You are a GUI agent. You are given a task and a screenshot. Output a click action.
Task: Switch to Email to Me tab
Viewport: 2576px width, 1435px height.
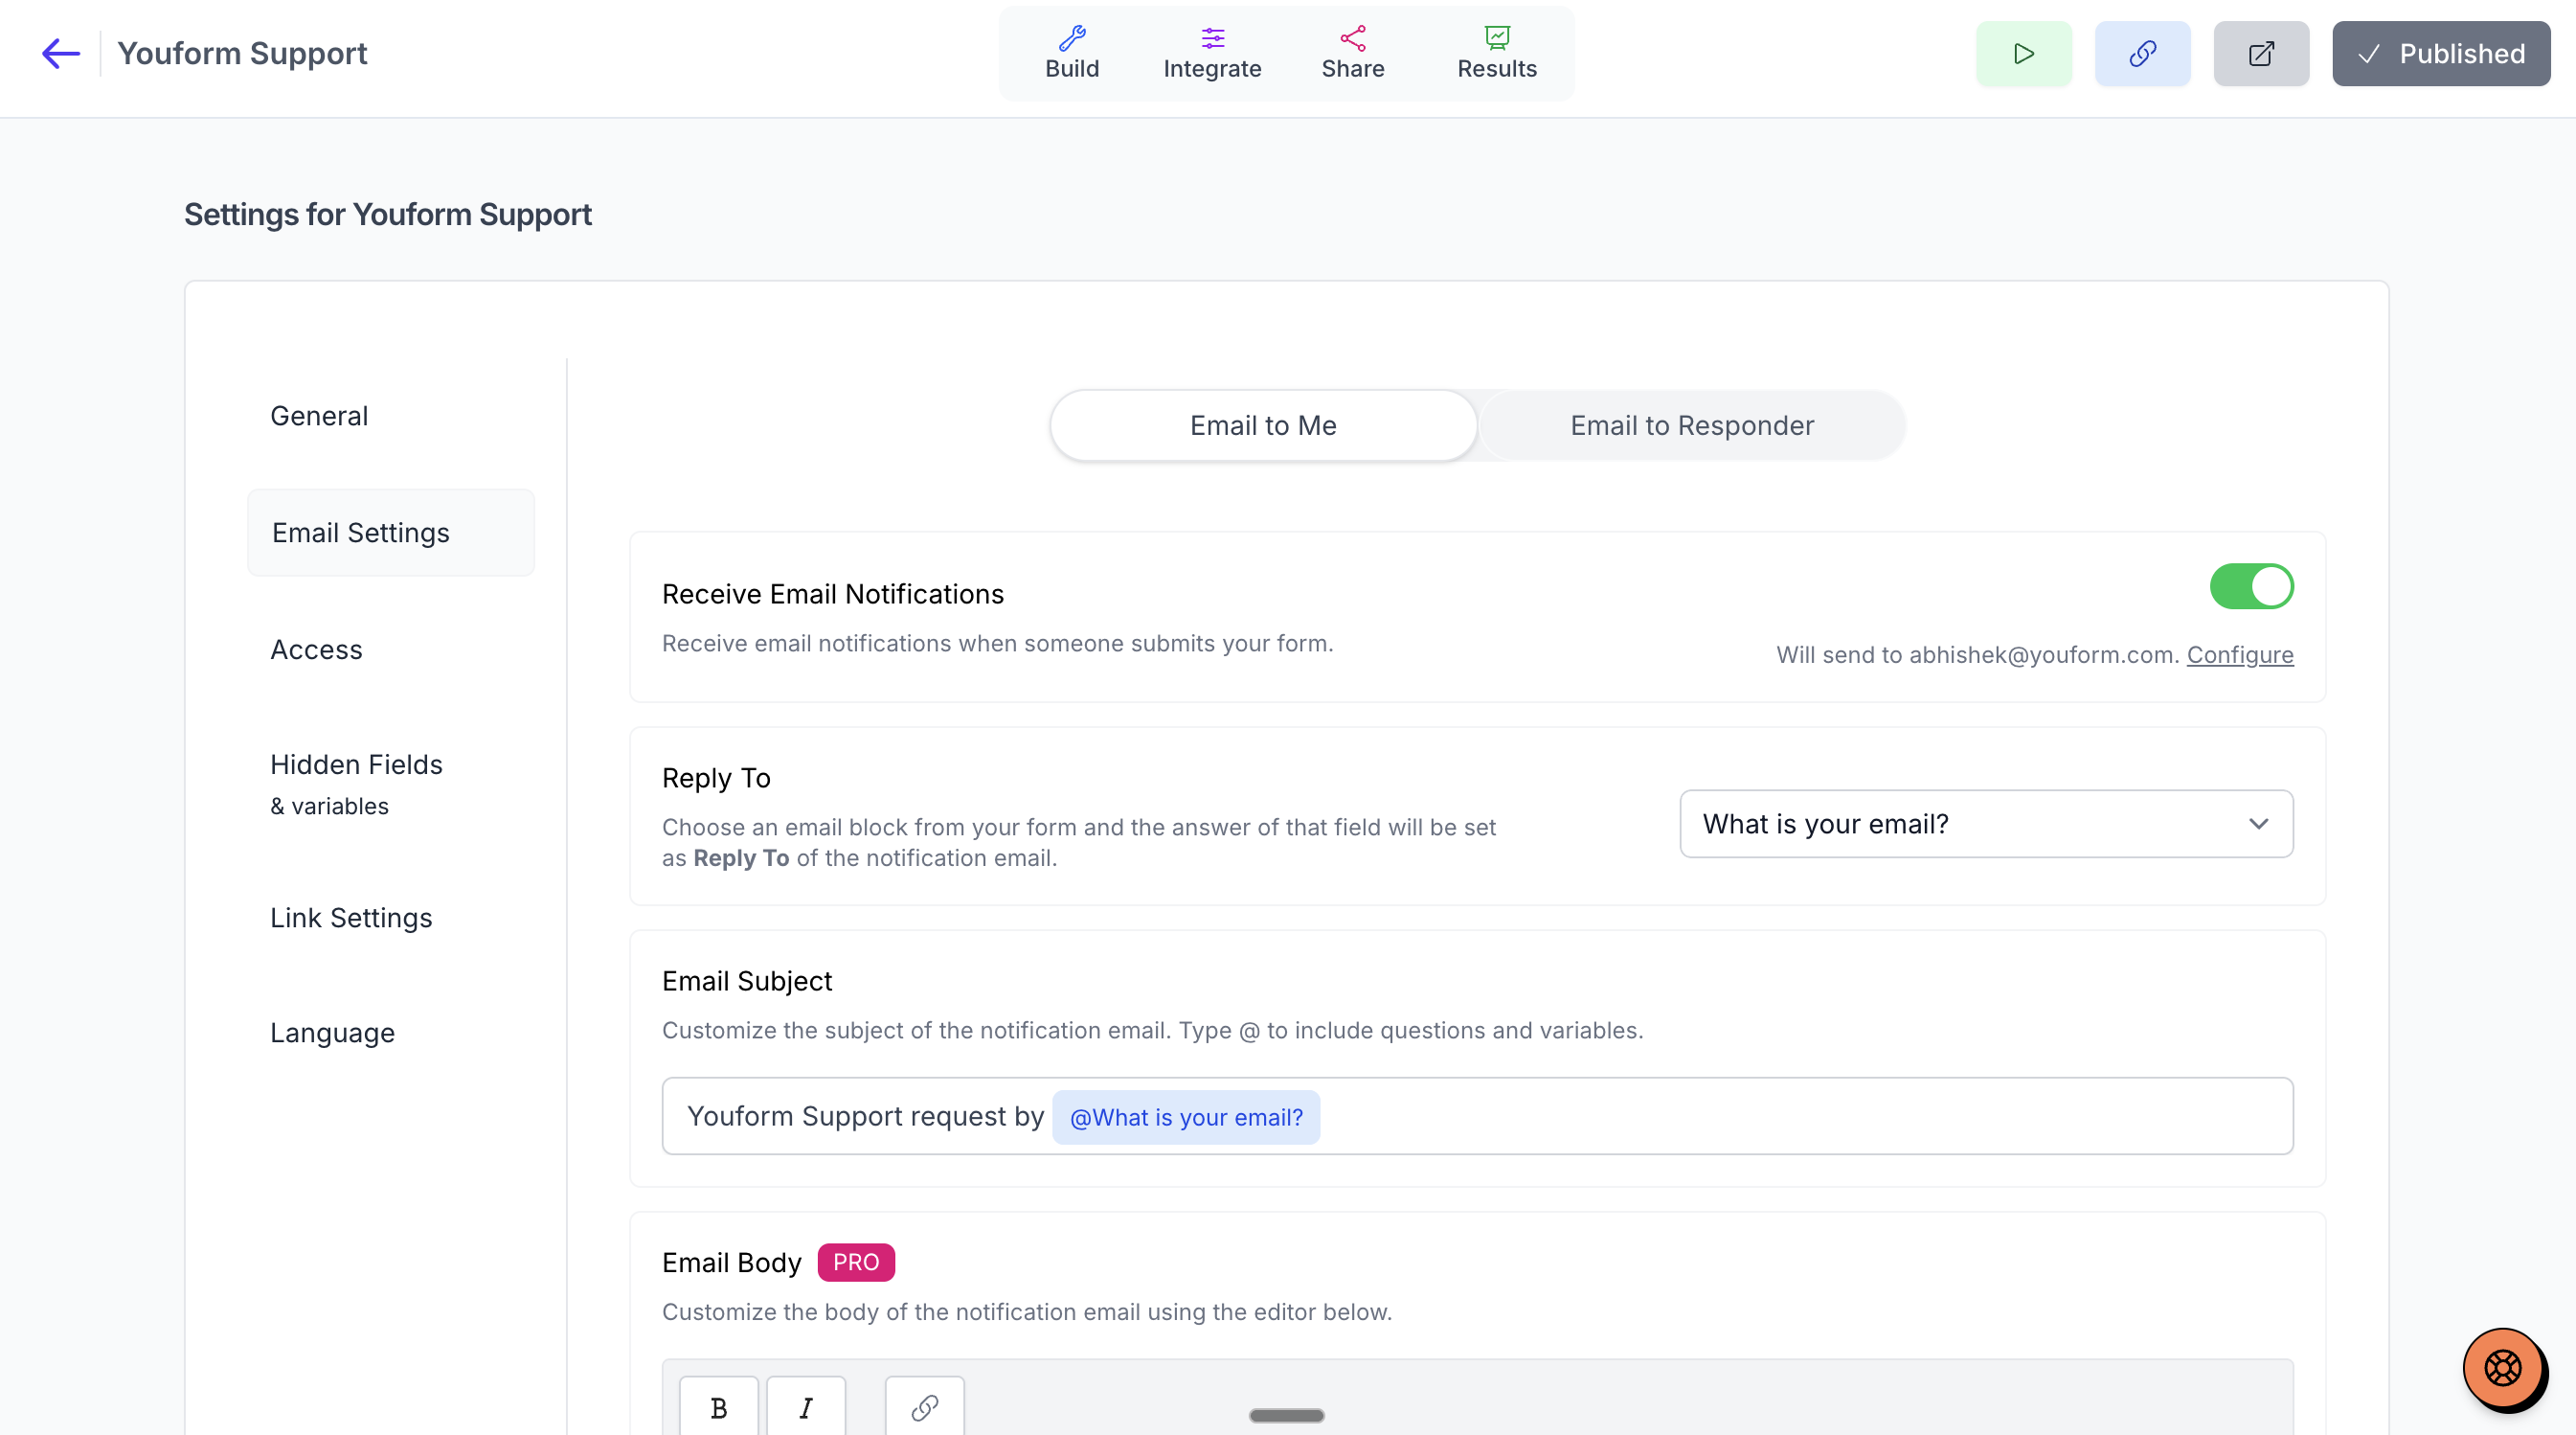pos(1263,425)
